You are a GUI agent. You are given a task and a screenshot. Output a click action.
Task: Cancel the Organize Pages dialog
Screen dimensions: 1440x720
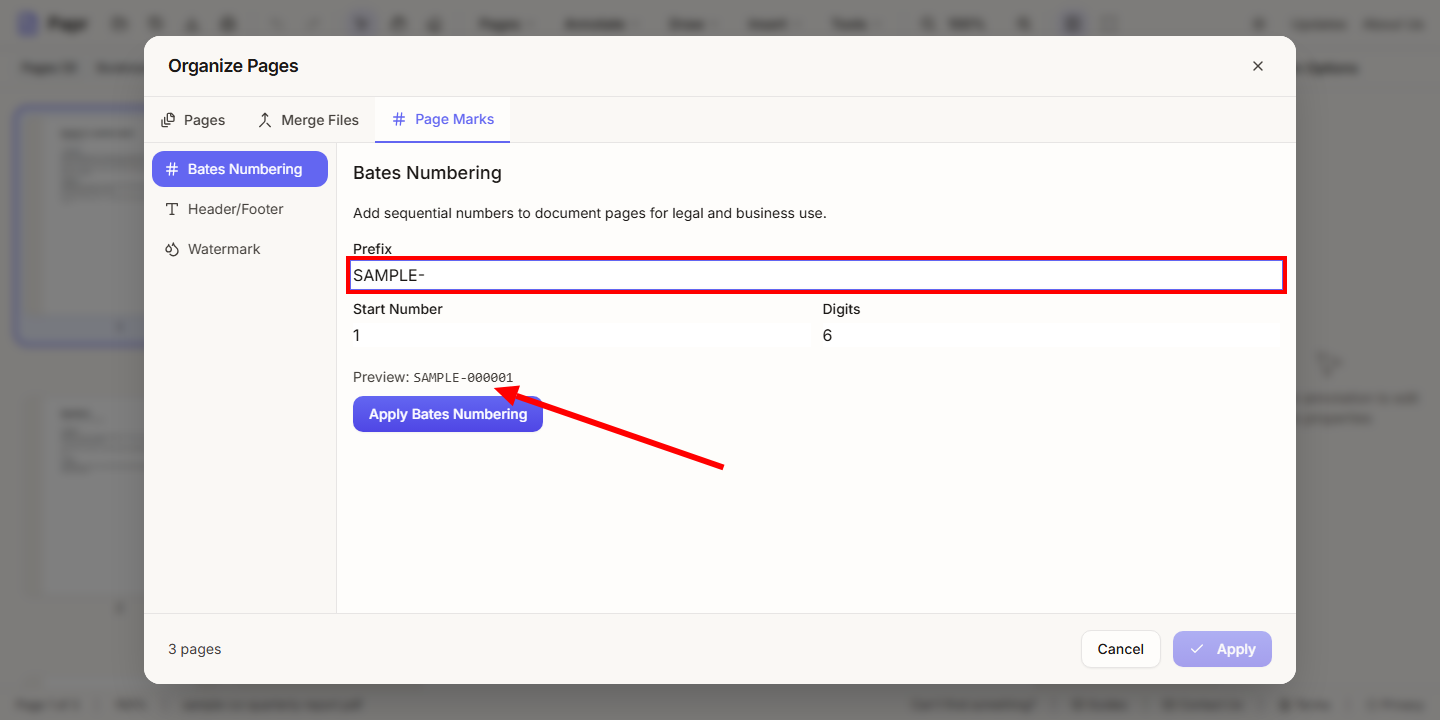(1120, 649)
